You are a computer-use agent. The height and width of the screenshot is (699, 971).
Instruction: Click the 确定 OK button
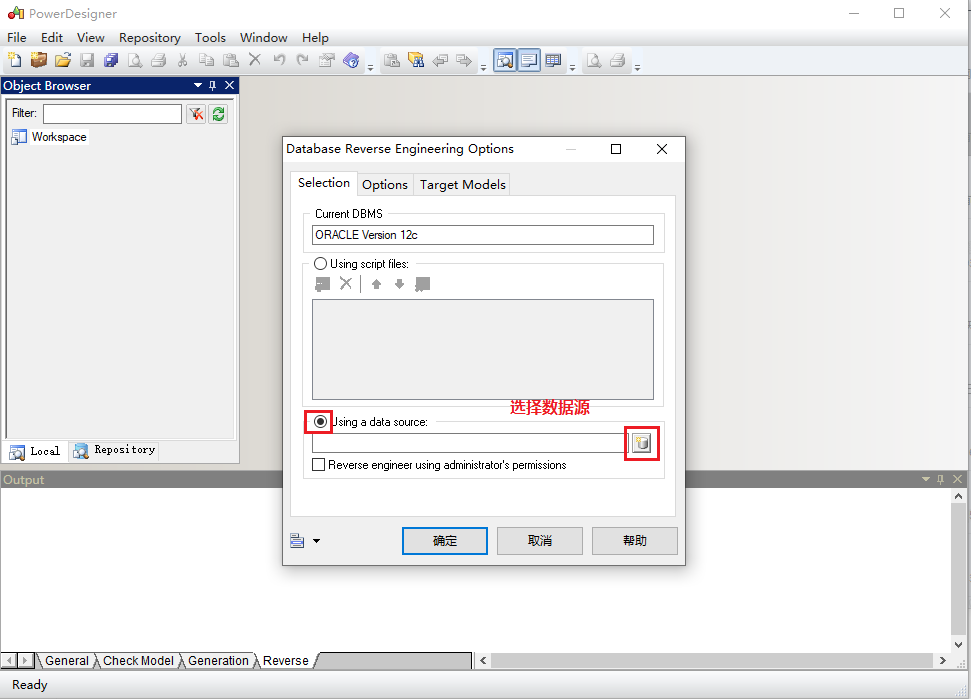point(445,541)
